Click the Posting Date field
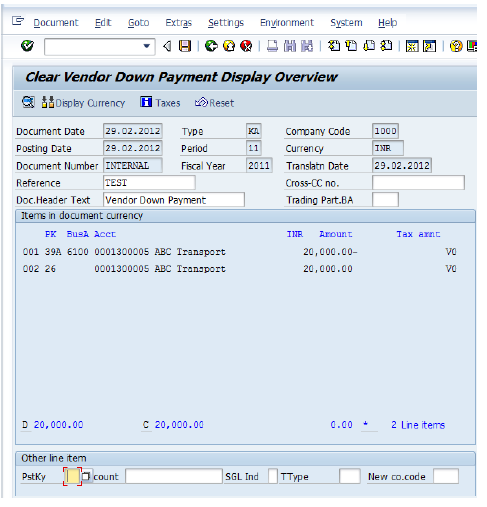Image resolution: width=487 pixels, height=507 pixels. [133, 148]
